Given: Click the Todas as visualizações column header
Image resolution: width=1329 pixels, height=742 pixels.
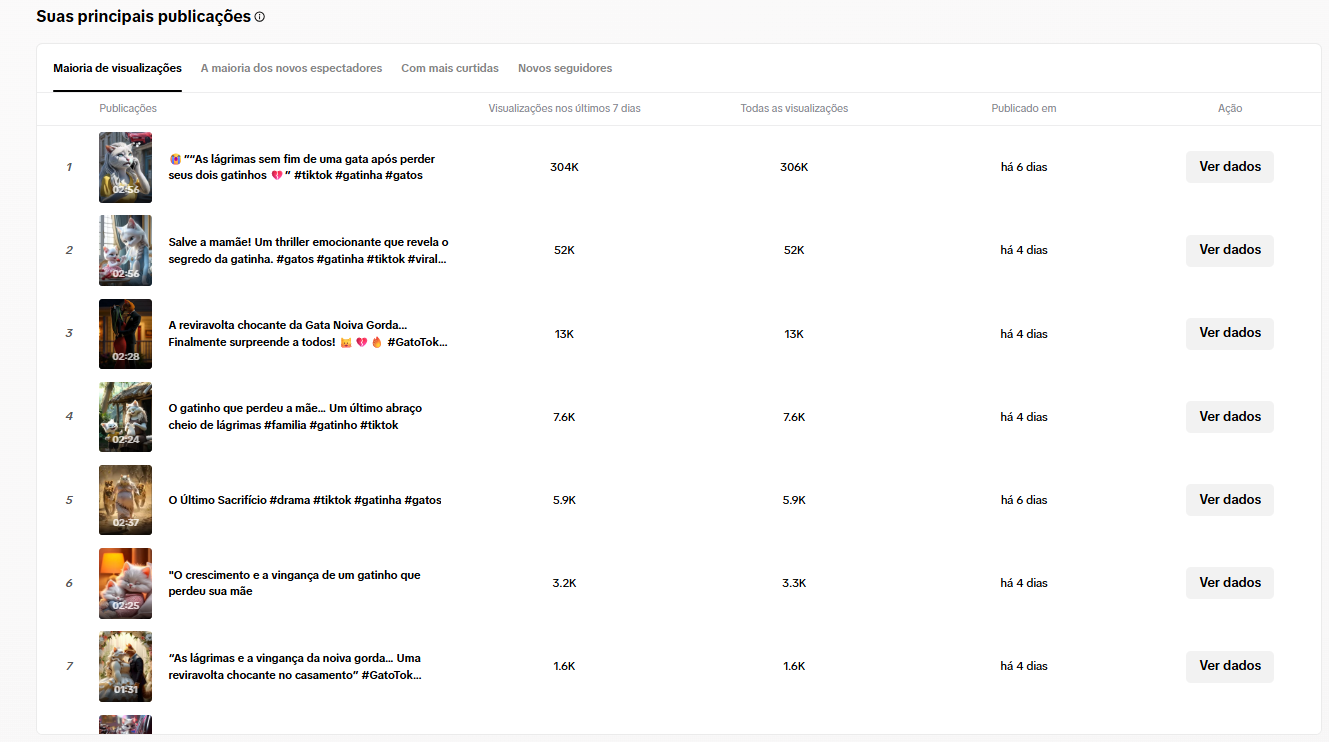Looking at the screenshot, I should click(794, 108).
